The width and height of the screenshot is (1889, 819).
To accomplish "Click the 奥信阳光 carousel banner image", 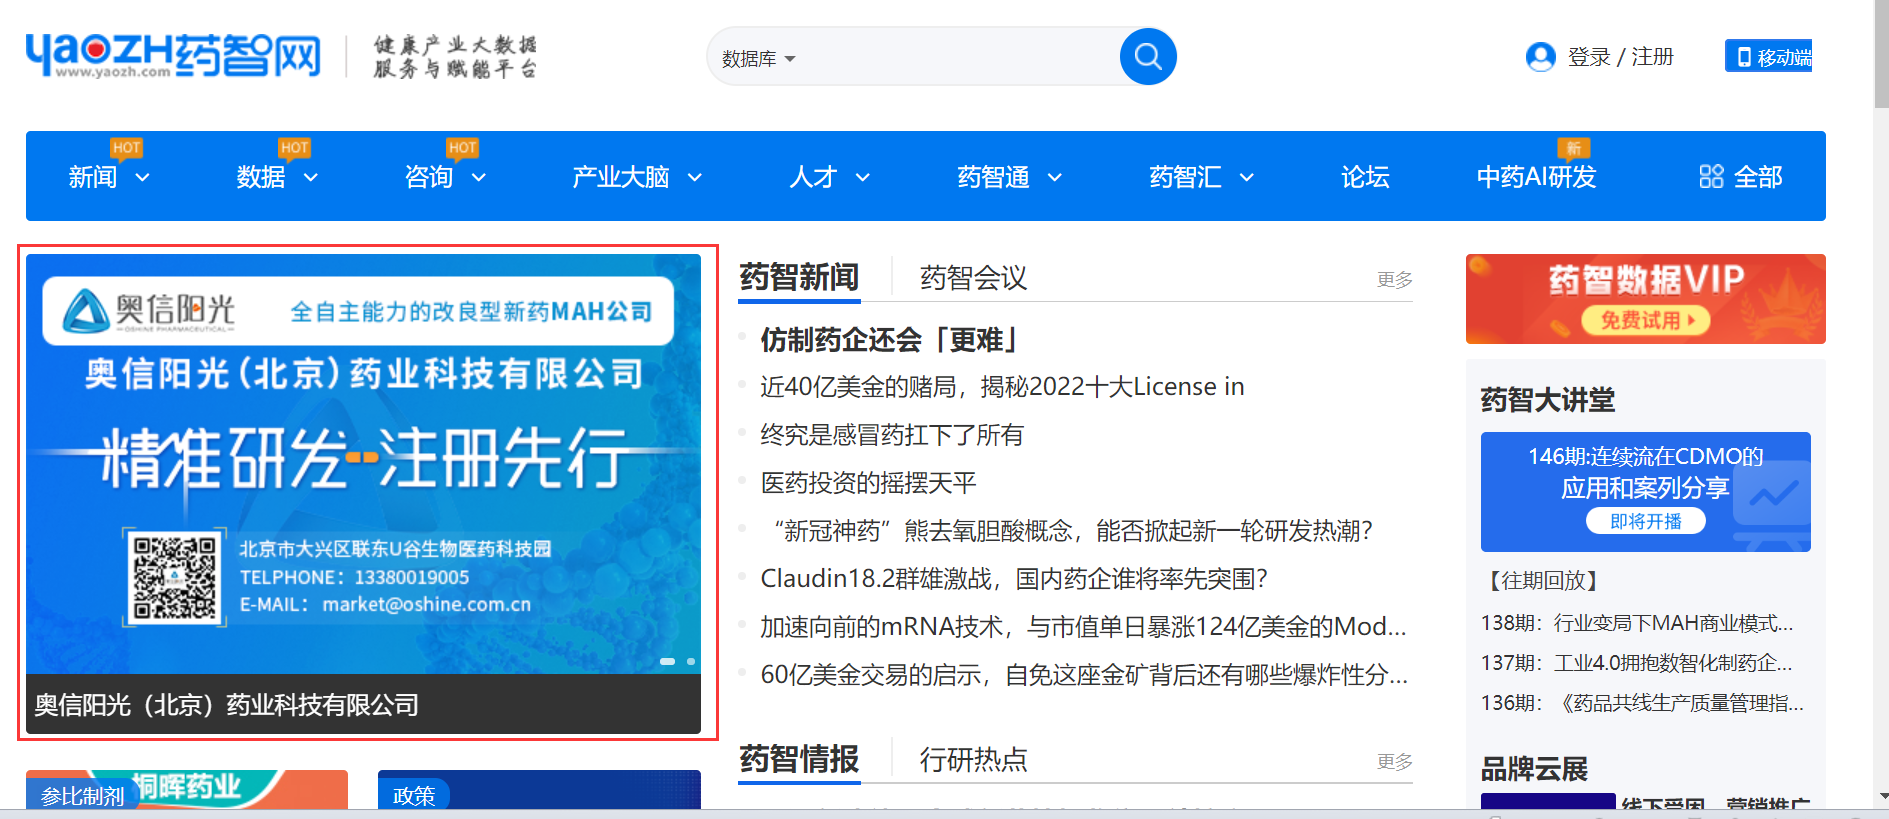I will click(363, 463).
